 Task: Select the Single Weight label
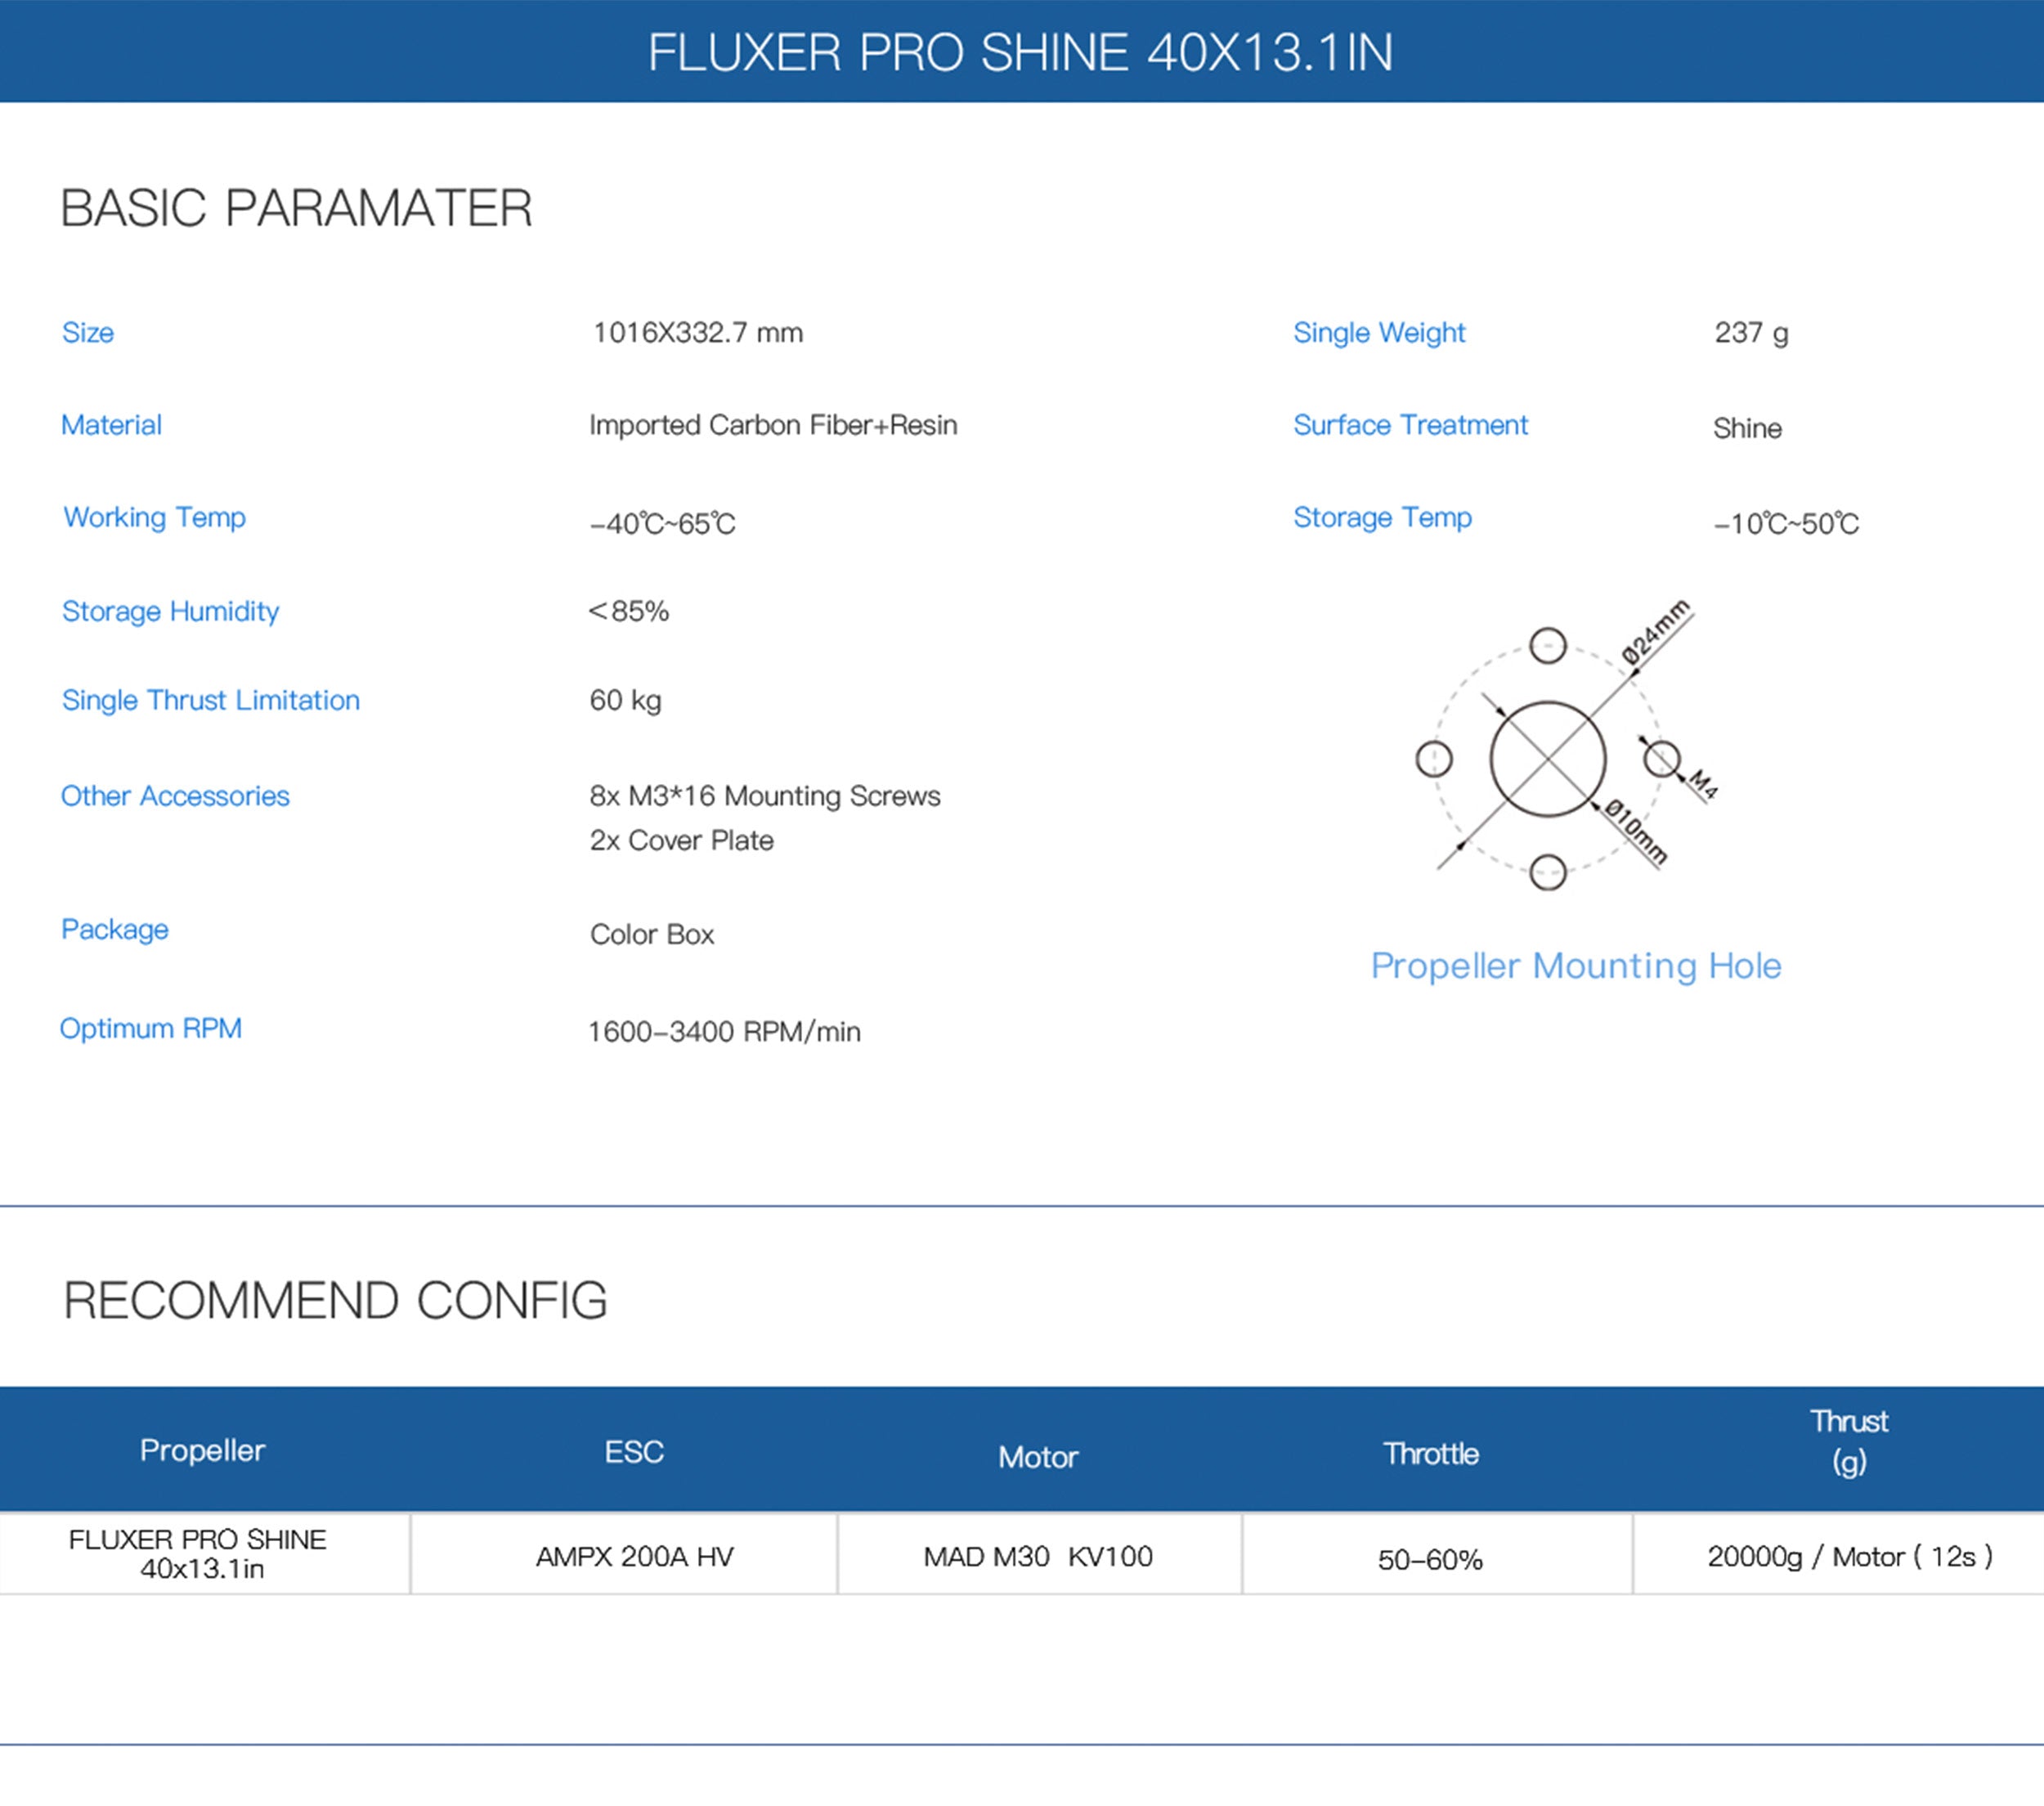click(1379, 332)
